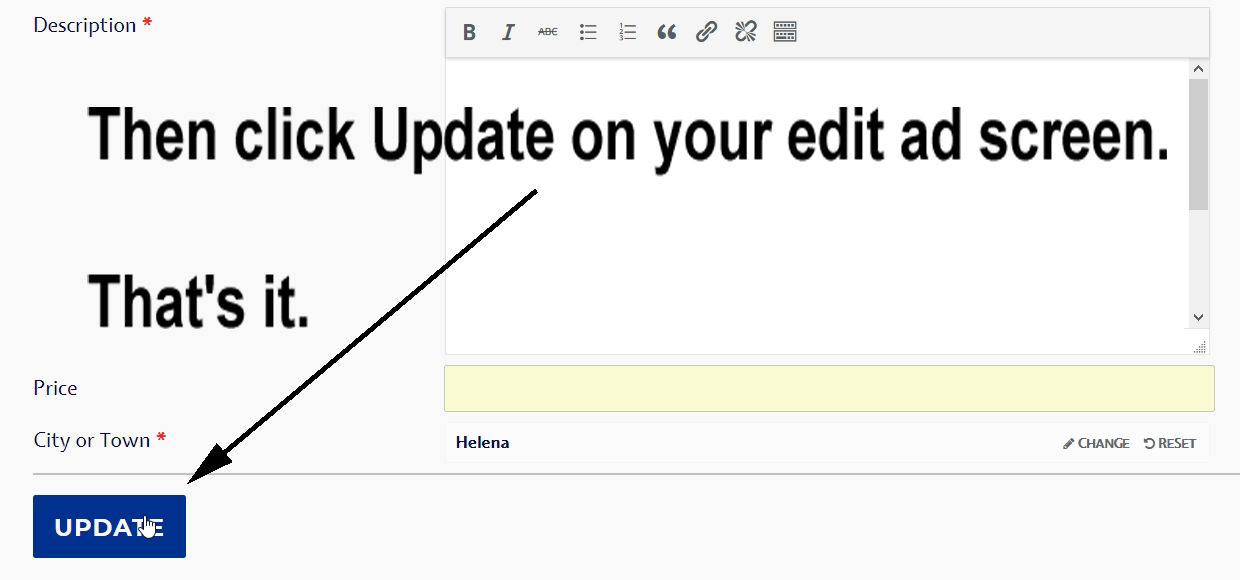This screenshot has height=580, width=1240.
Task: Click CHANGE next to Helena
Action: tap(1096, 443)
